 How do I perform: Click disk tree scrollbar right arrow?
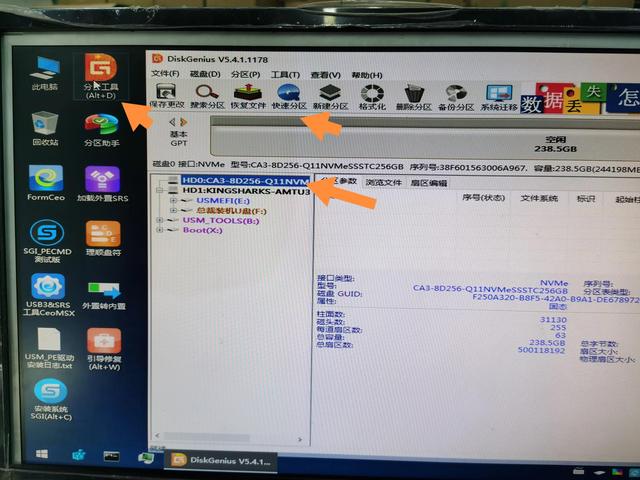click(x=300, y=440)
